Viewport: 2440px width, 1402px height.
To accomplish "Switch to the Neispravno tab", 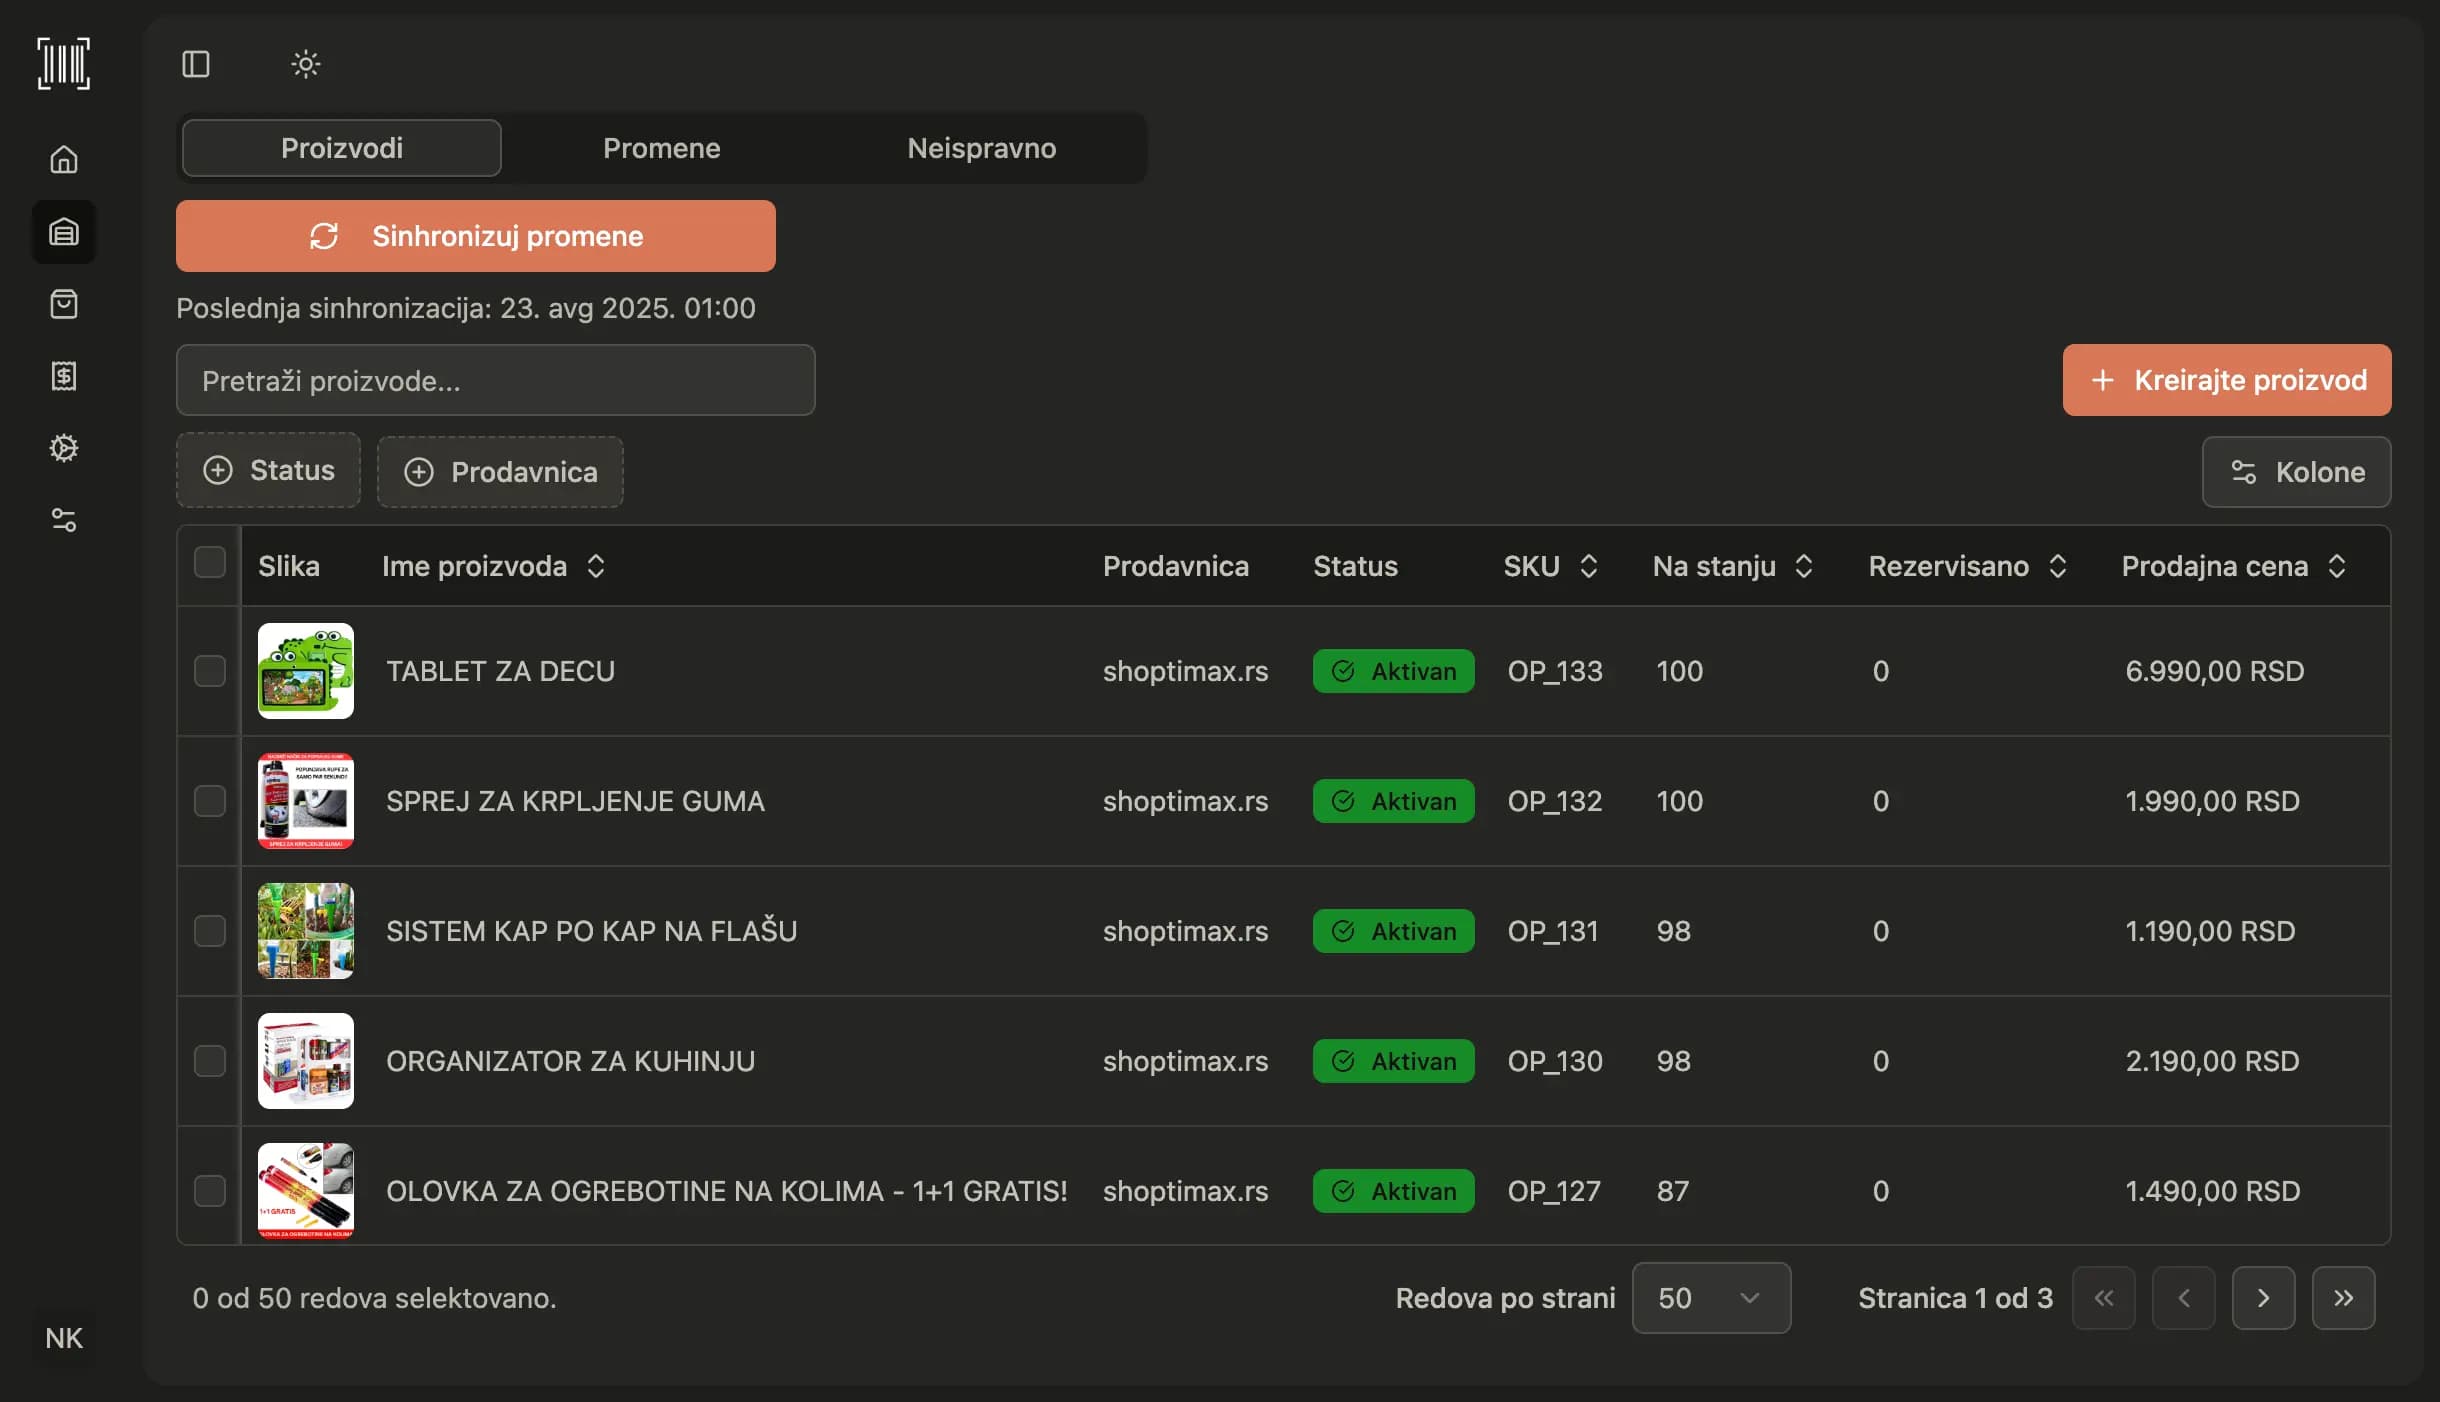I will pyautogui.click(x=981, y=148).
